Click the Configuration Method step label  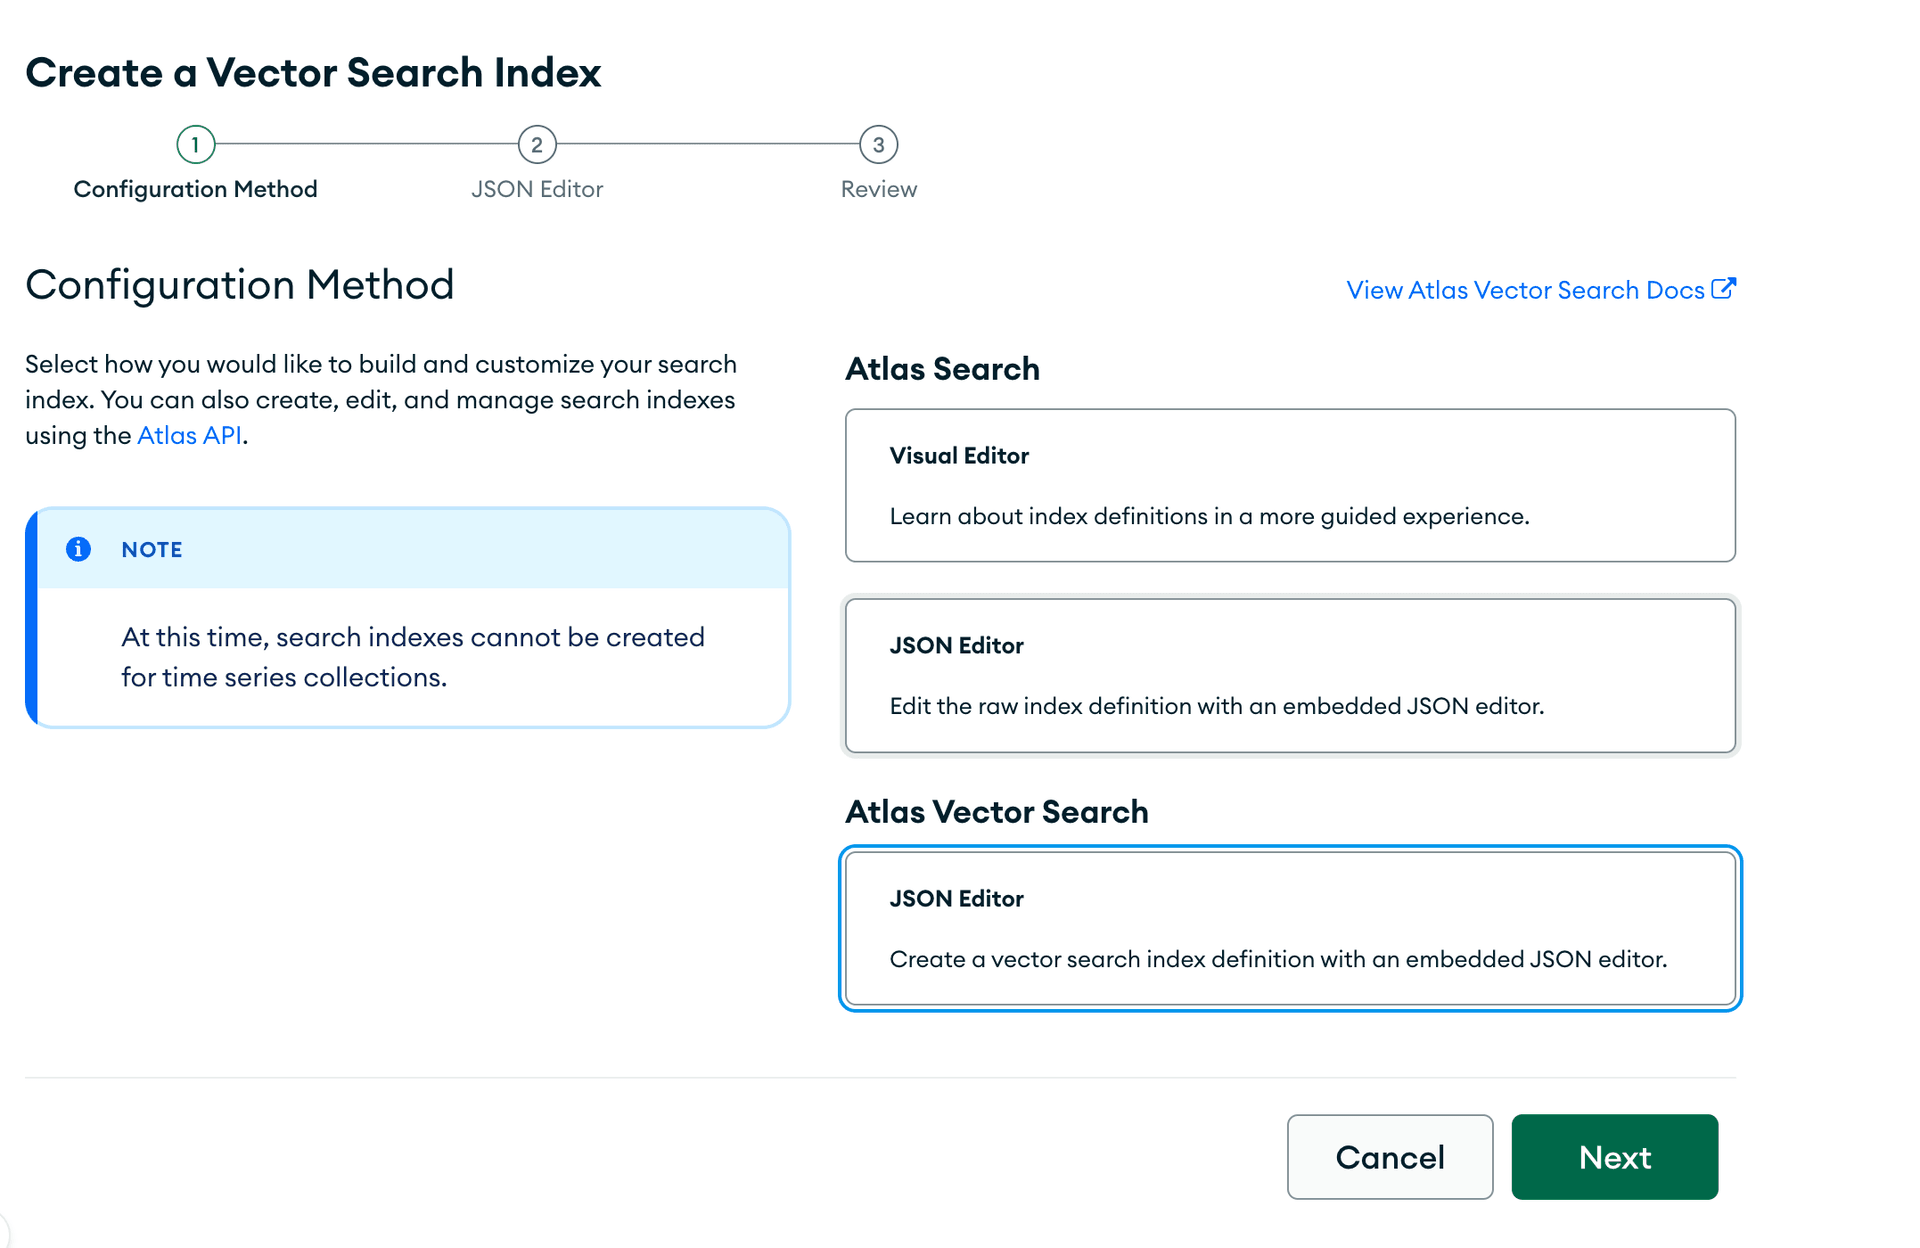(195, 189)
